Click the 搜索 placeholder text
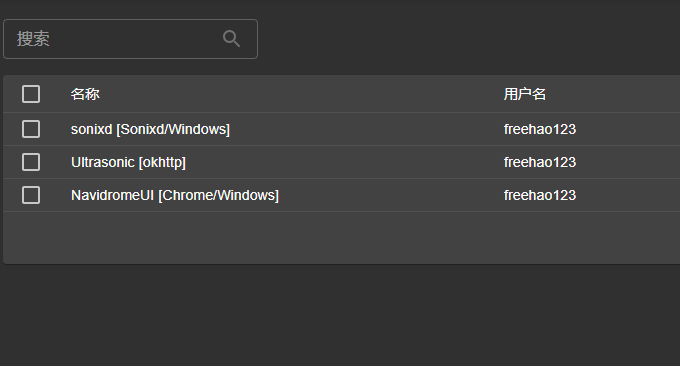Viewport: 680px width, 366px height. [33, 39]
